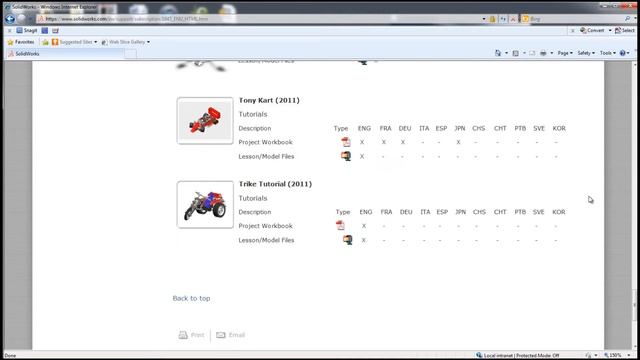
Task: Go back using the browser Back arrow
Action: tap(10, 19)
